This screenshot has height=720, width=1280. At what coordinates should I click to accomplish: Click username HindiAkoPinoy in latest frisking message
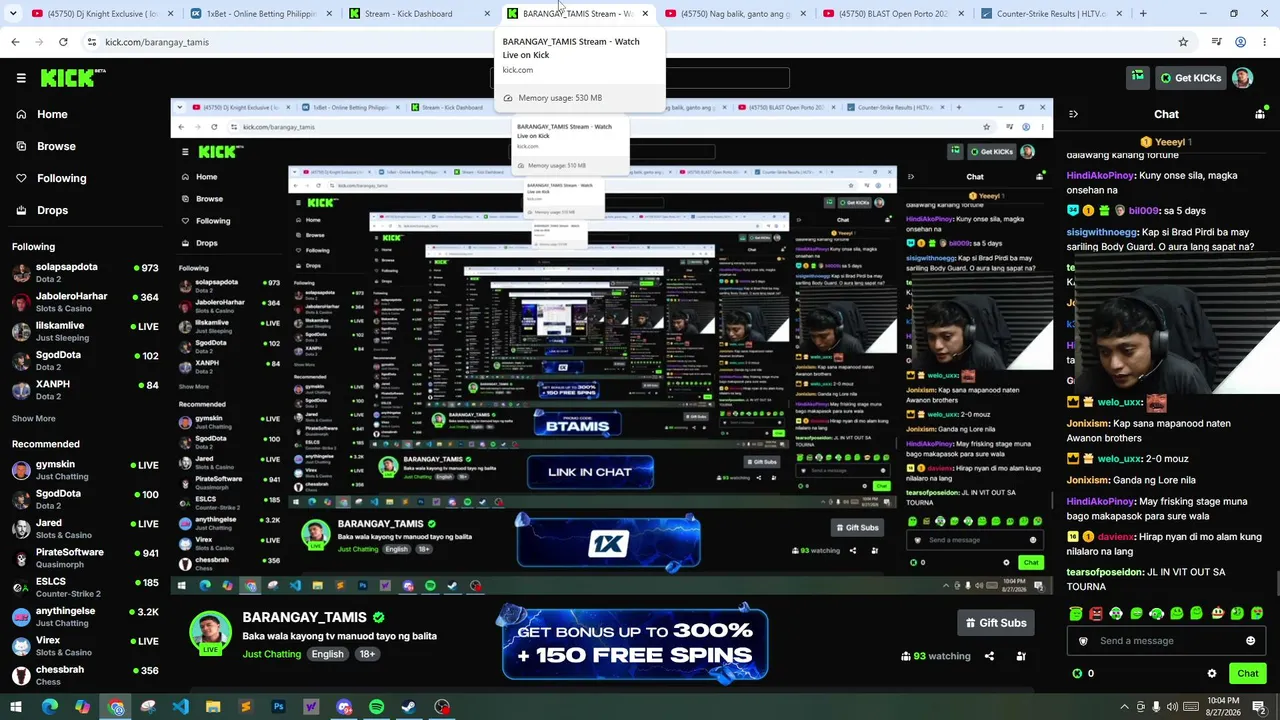click(1101, 501)
